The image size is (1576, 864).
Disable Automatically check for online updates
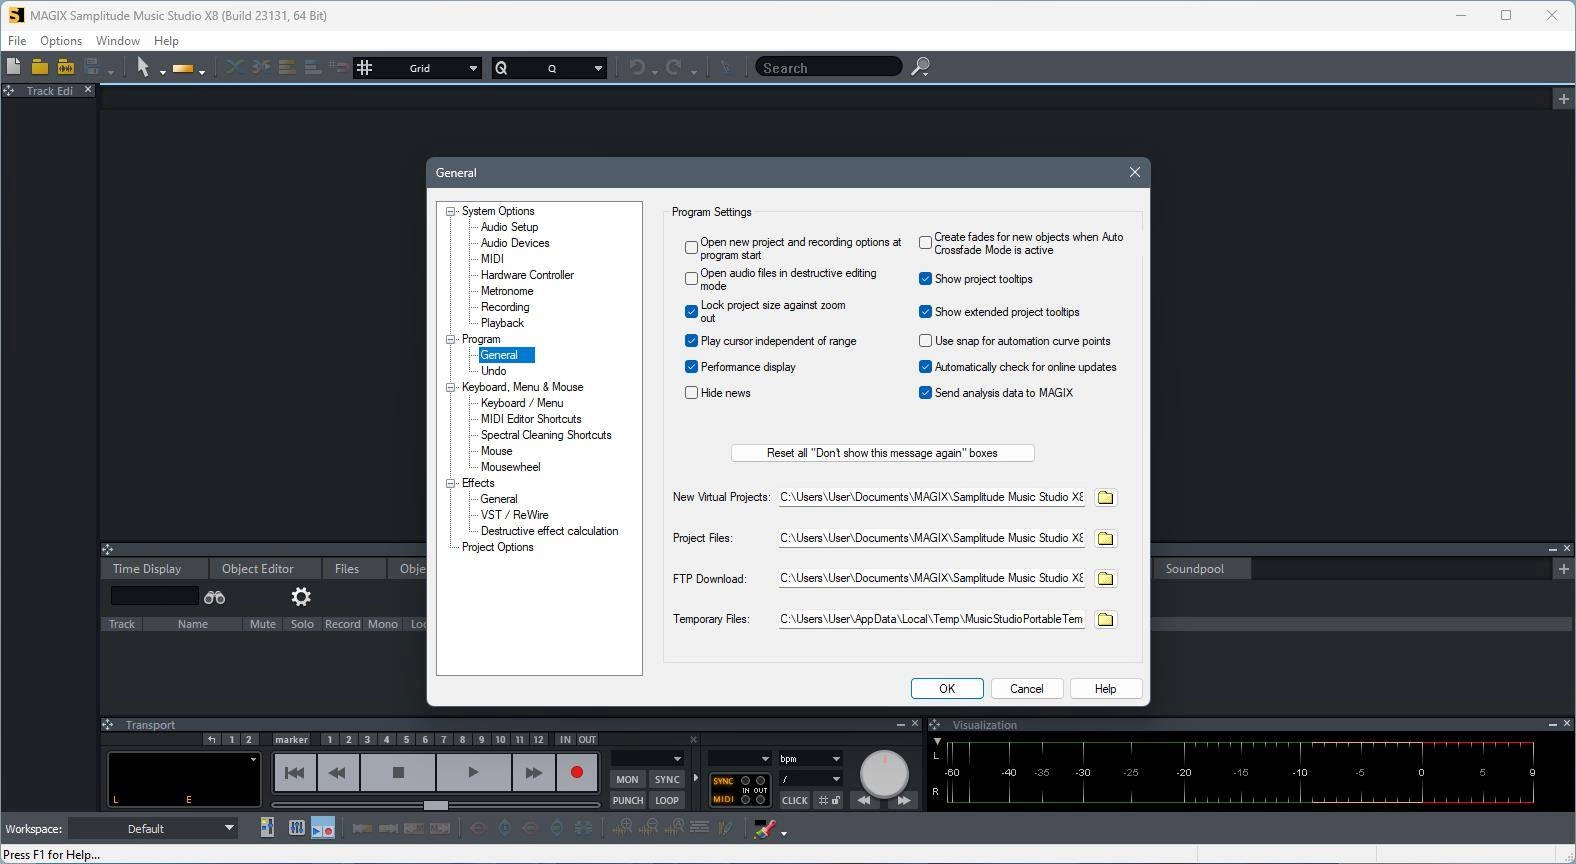(x=925, y=367)
